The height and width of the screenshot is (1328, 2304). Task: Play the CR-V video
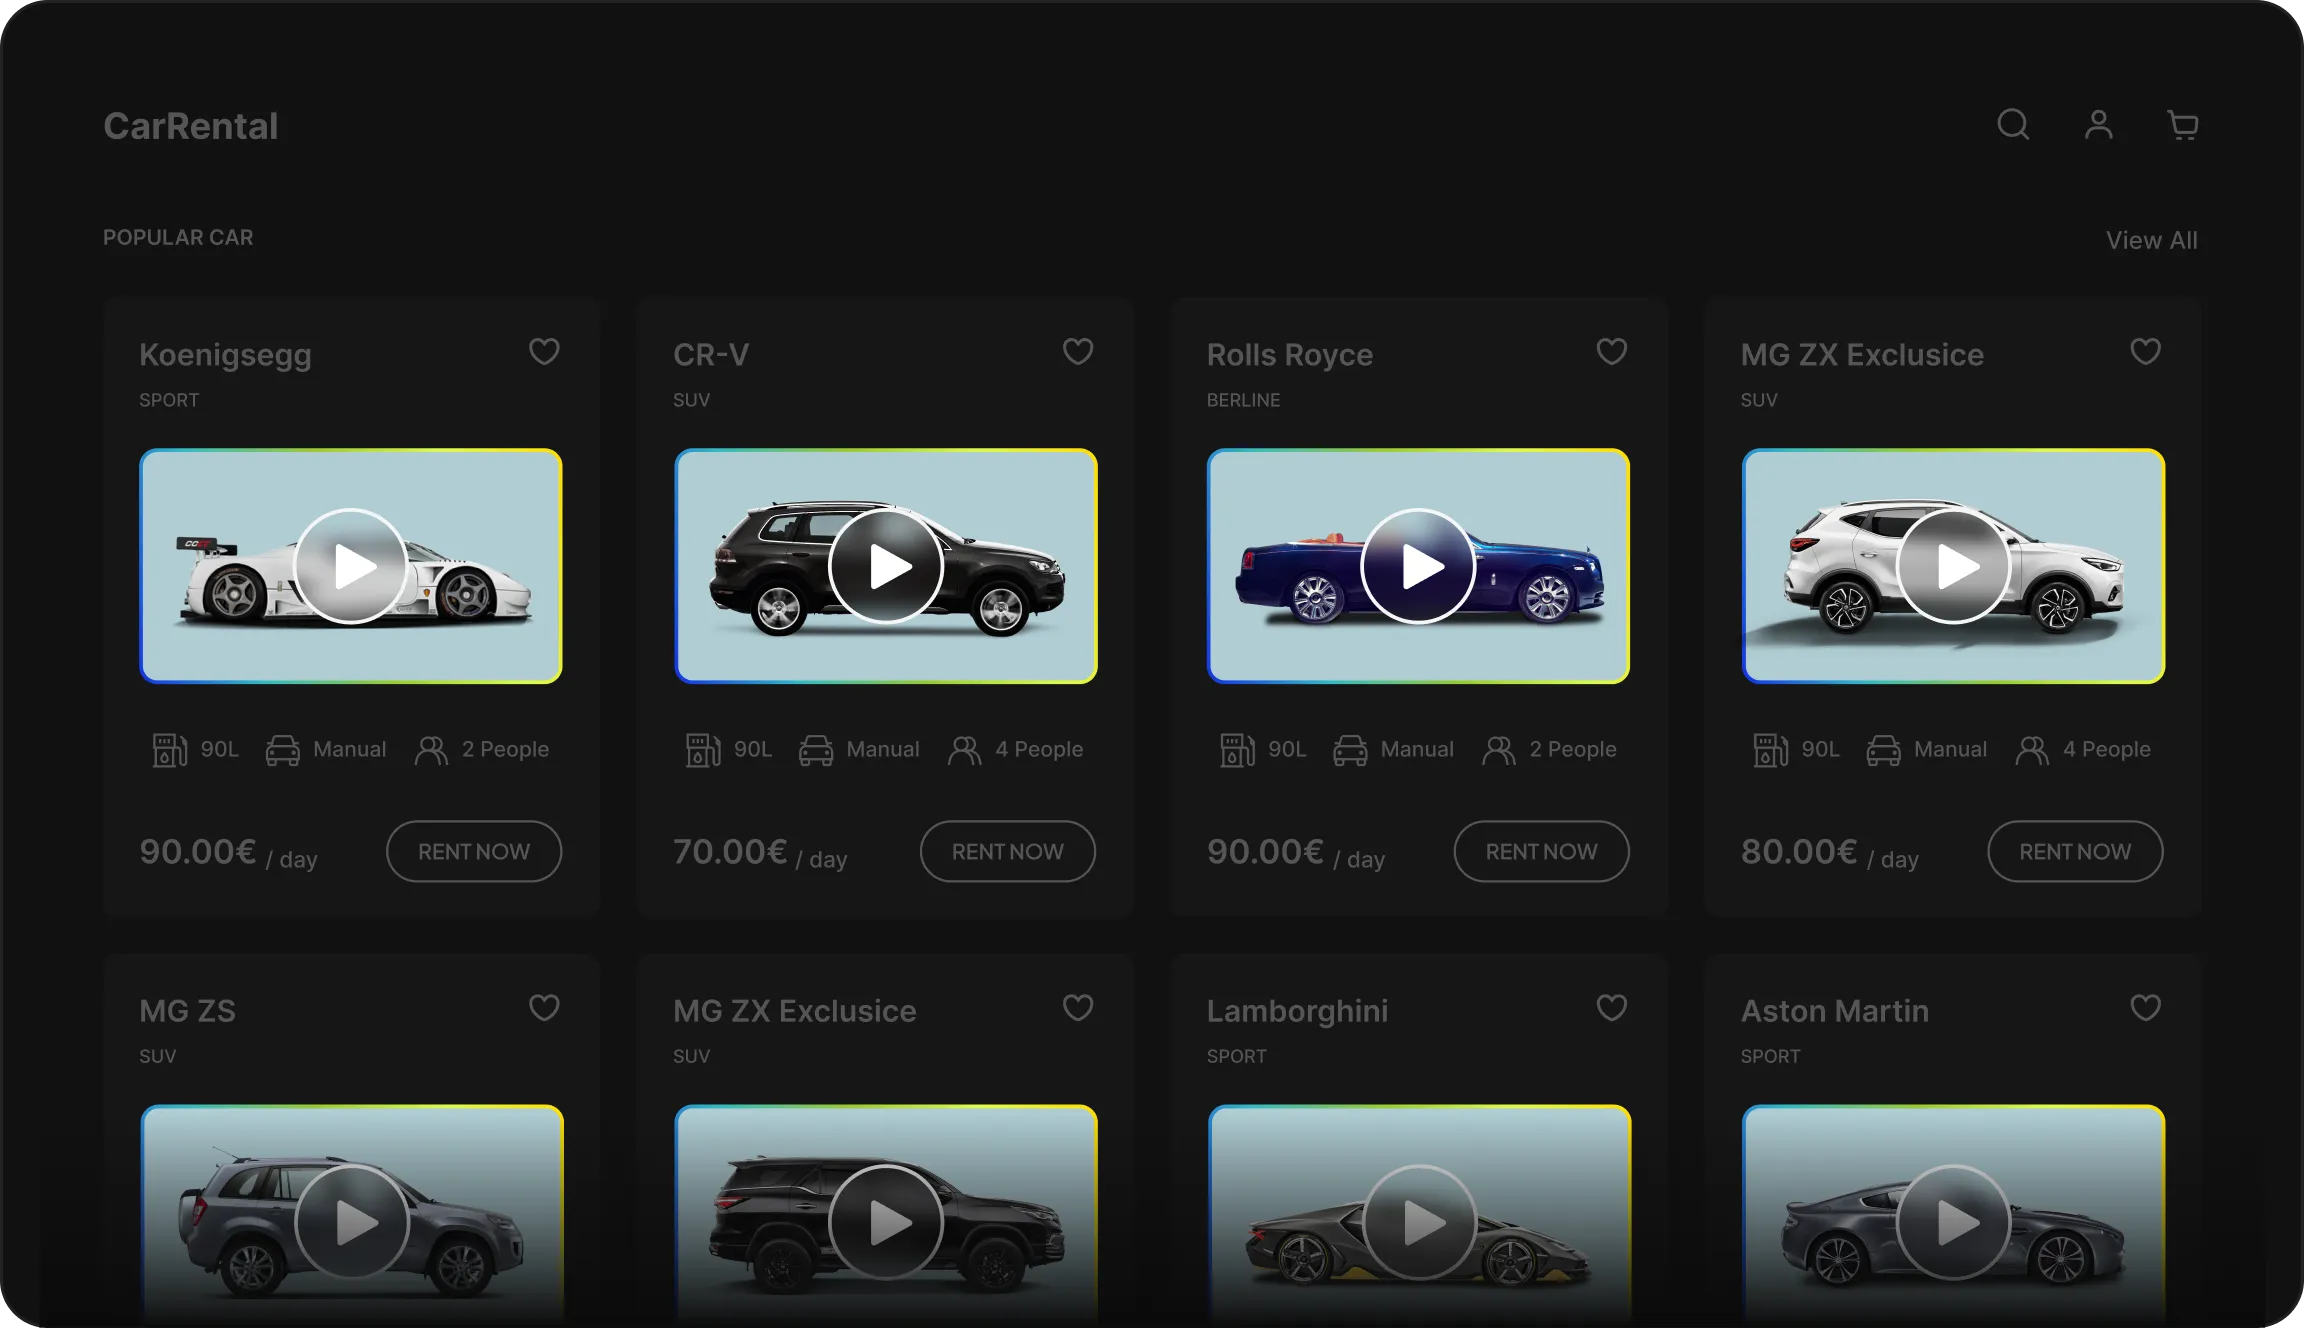886,566
